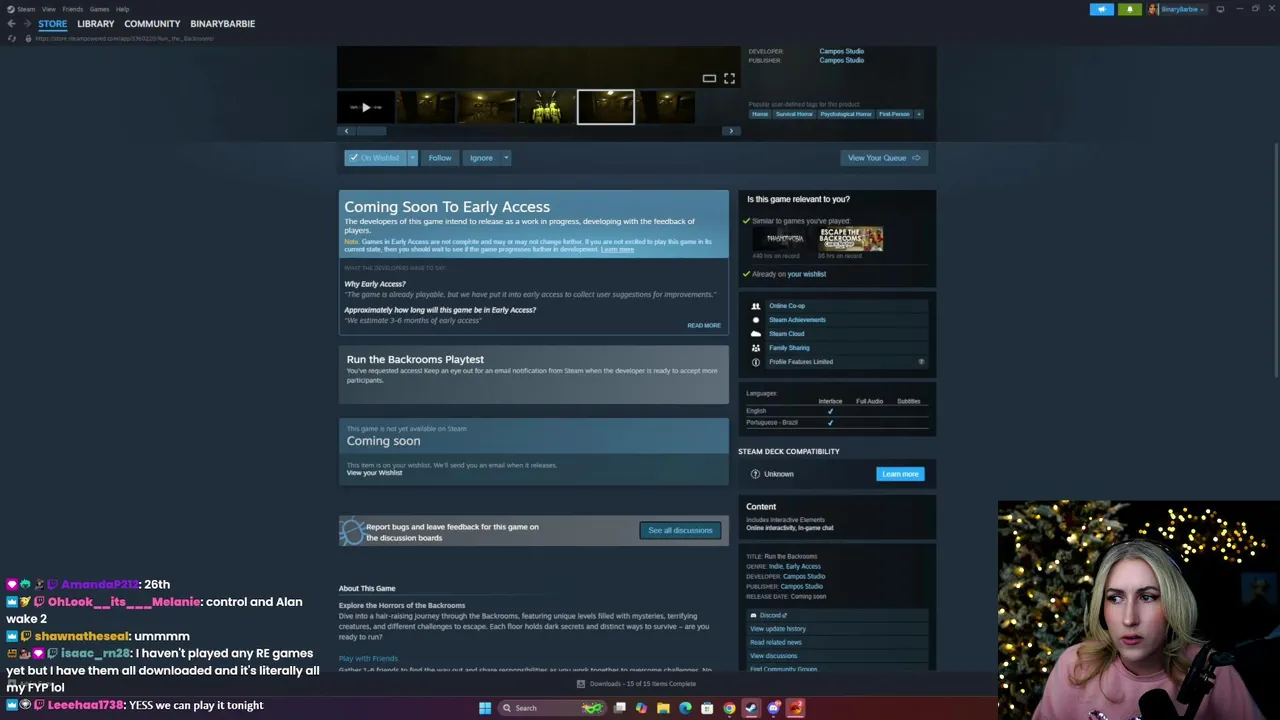Click Steam Deck Learn more button
The width and height of the screenshot is (1280, 720).
pyautogui.click(x=900, y=474)
